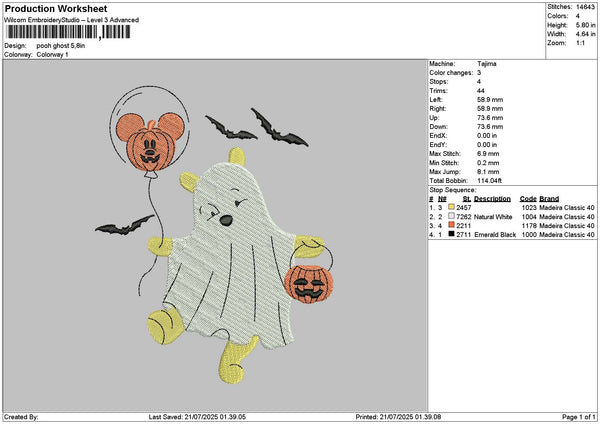Screen dimensions: 600x424
Task: Select the black swatch for thread 2711
Action: click(452, 234)
